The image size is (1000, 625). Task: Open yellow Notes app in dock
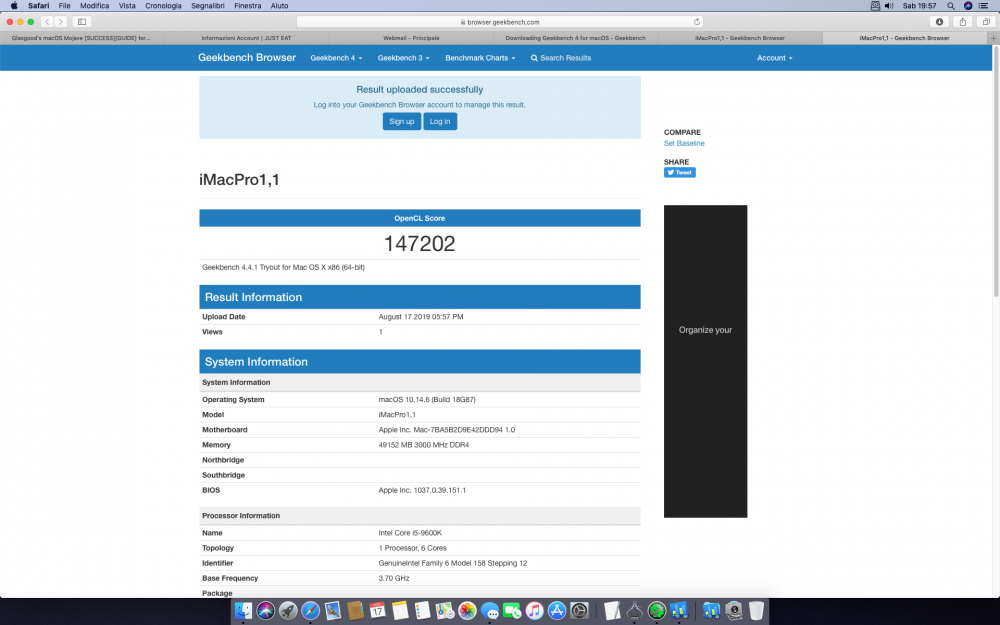(400, 610)
